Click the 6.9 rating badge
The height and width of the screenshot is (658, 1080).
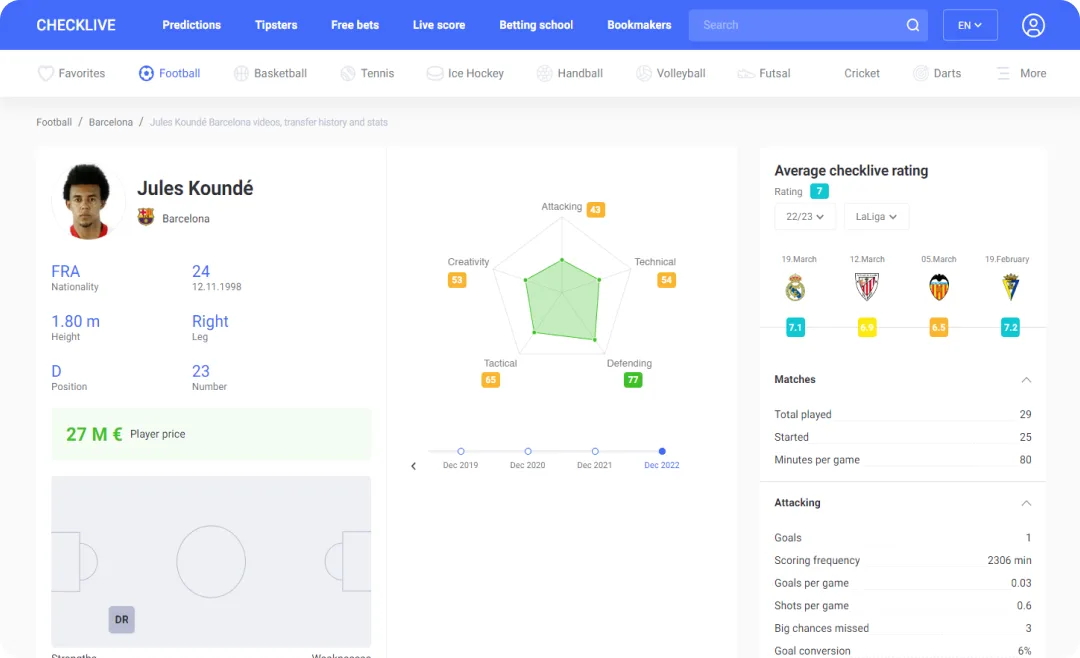coord(866,327)
